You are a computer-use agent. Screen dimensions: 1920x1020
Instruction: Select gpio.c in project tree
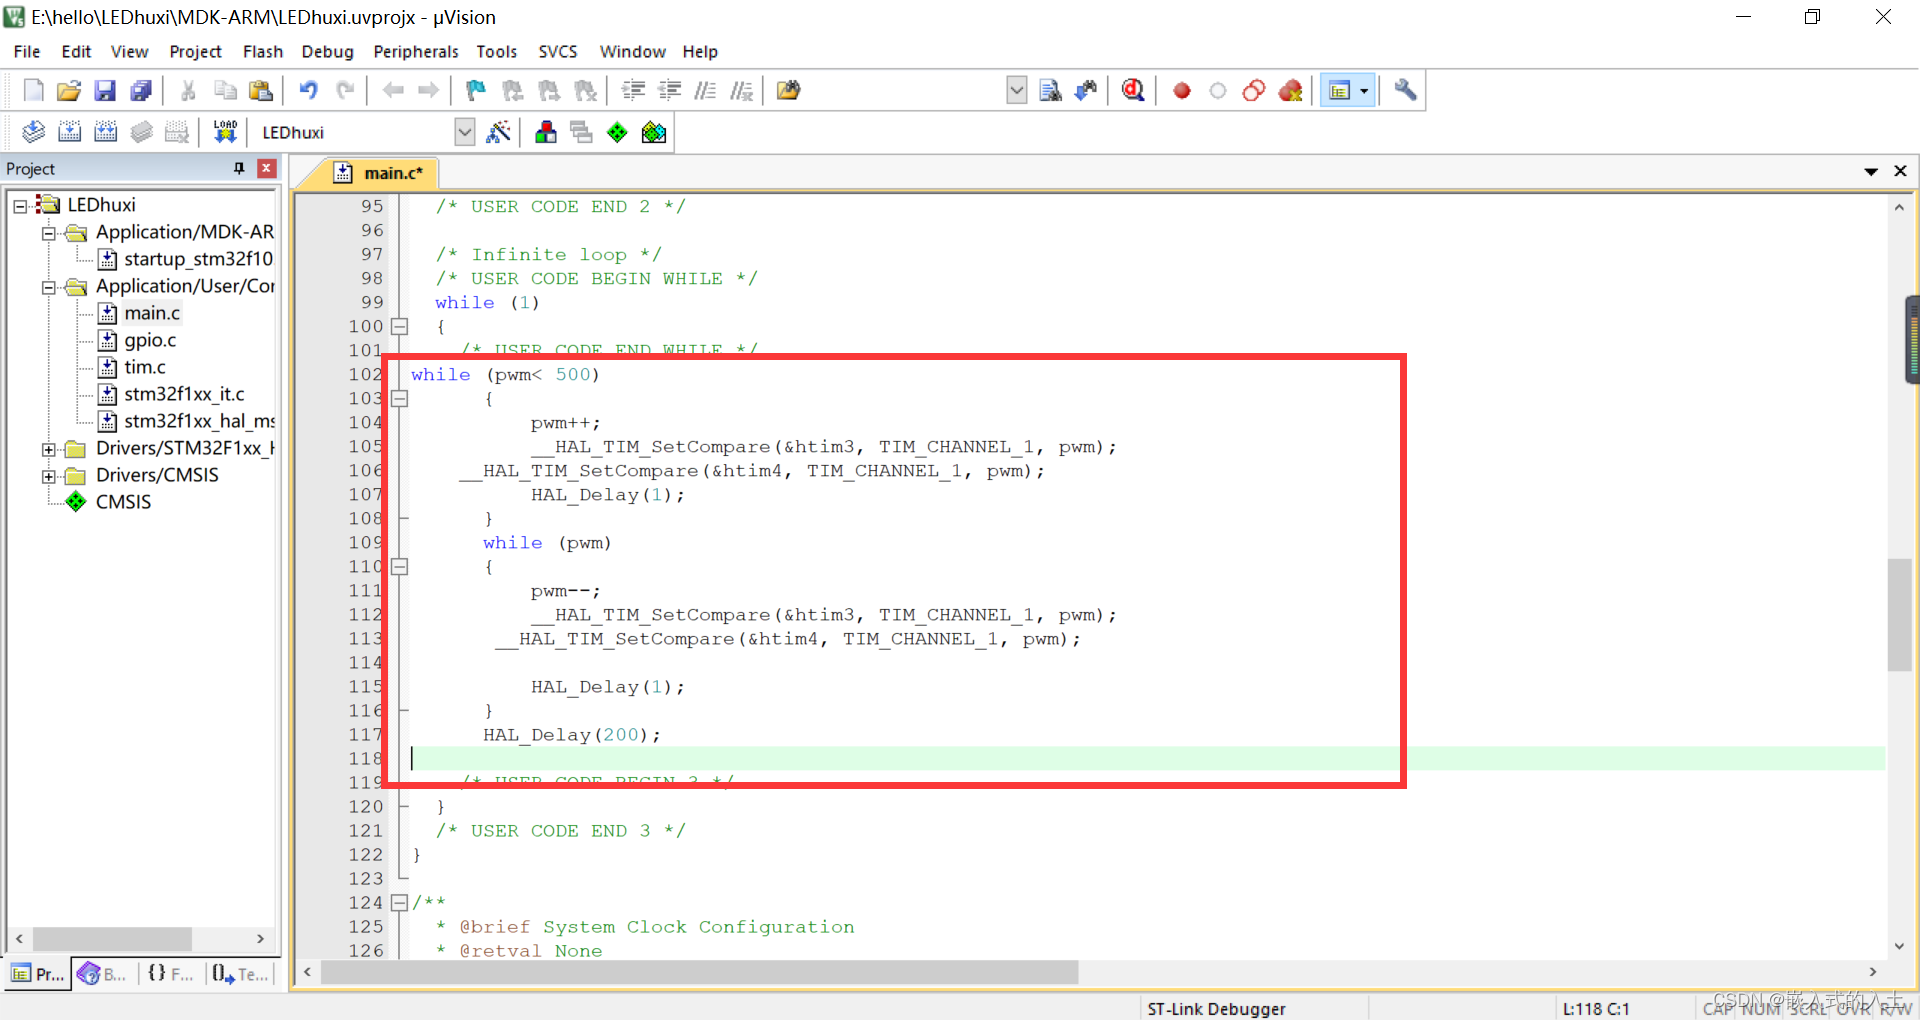point(150,340)
